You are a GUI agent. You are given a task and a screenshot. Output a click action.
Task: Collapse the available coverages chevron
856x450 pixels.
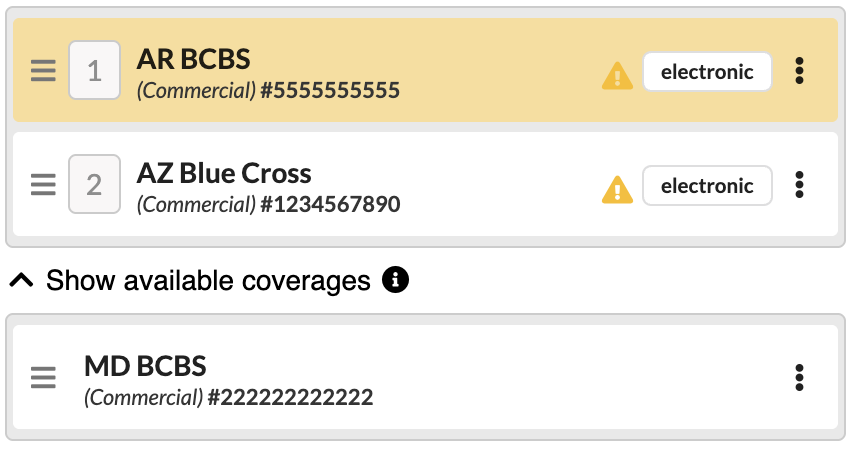point(21,281)
